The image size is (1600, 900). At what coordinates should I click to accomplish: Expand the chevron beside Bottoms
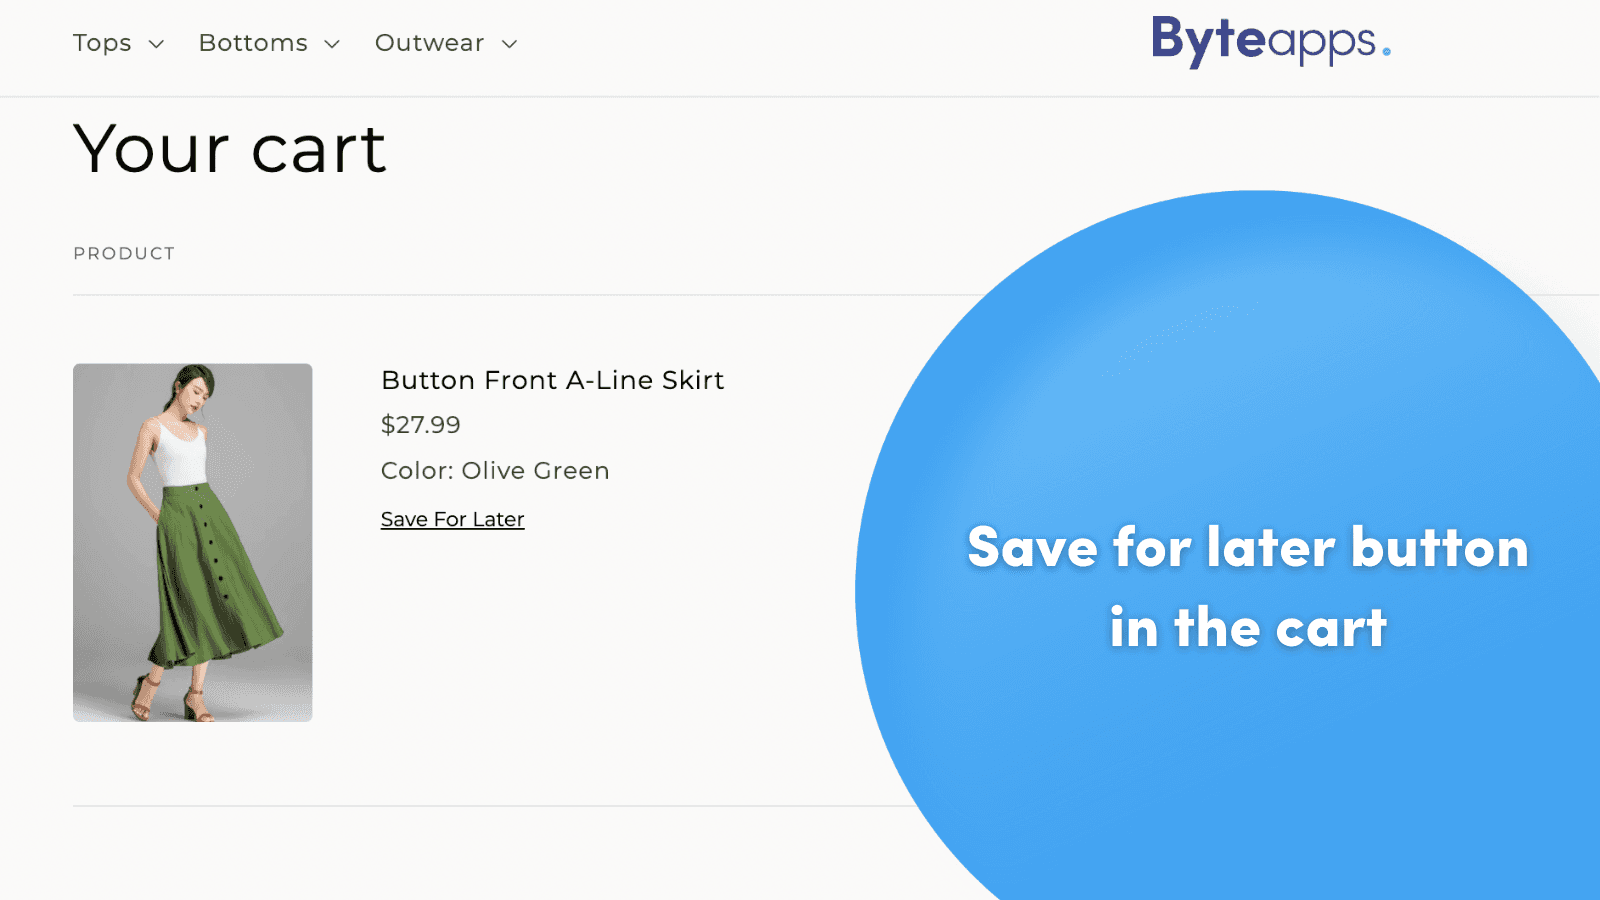[332, 44]
